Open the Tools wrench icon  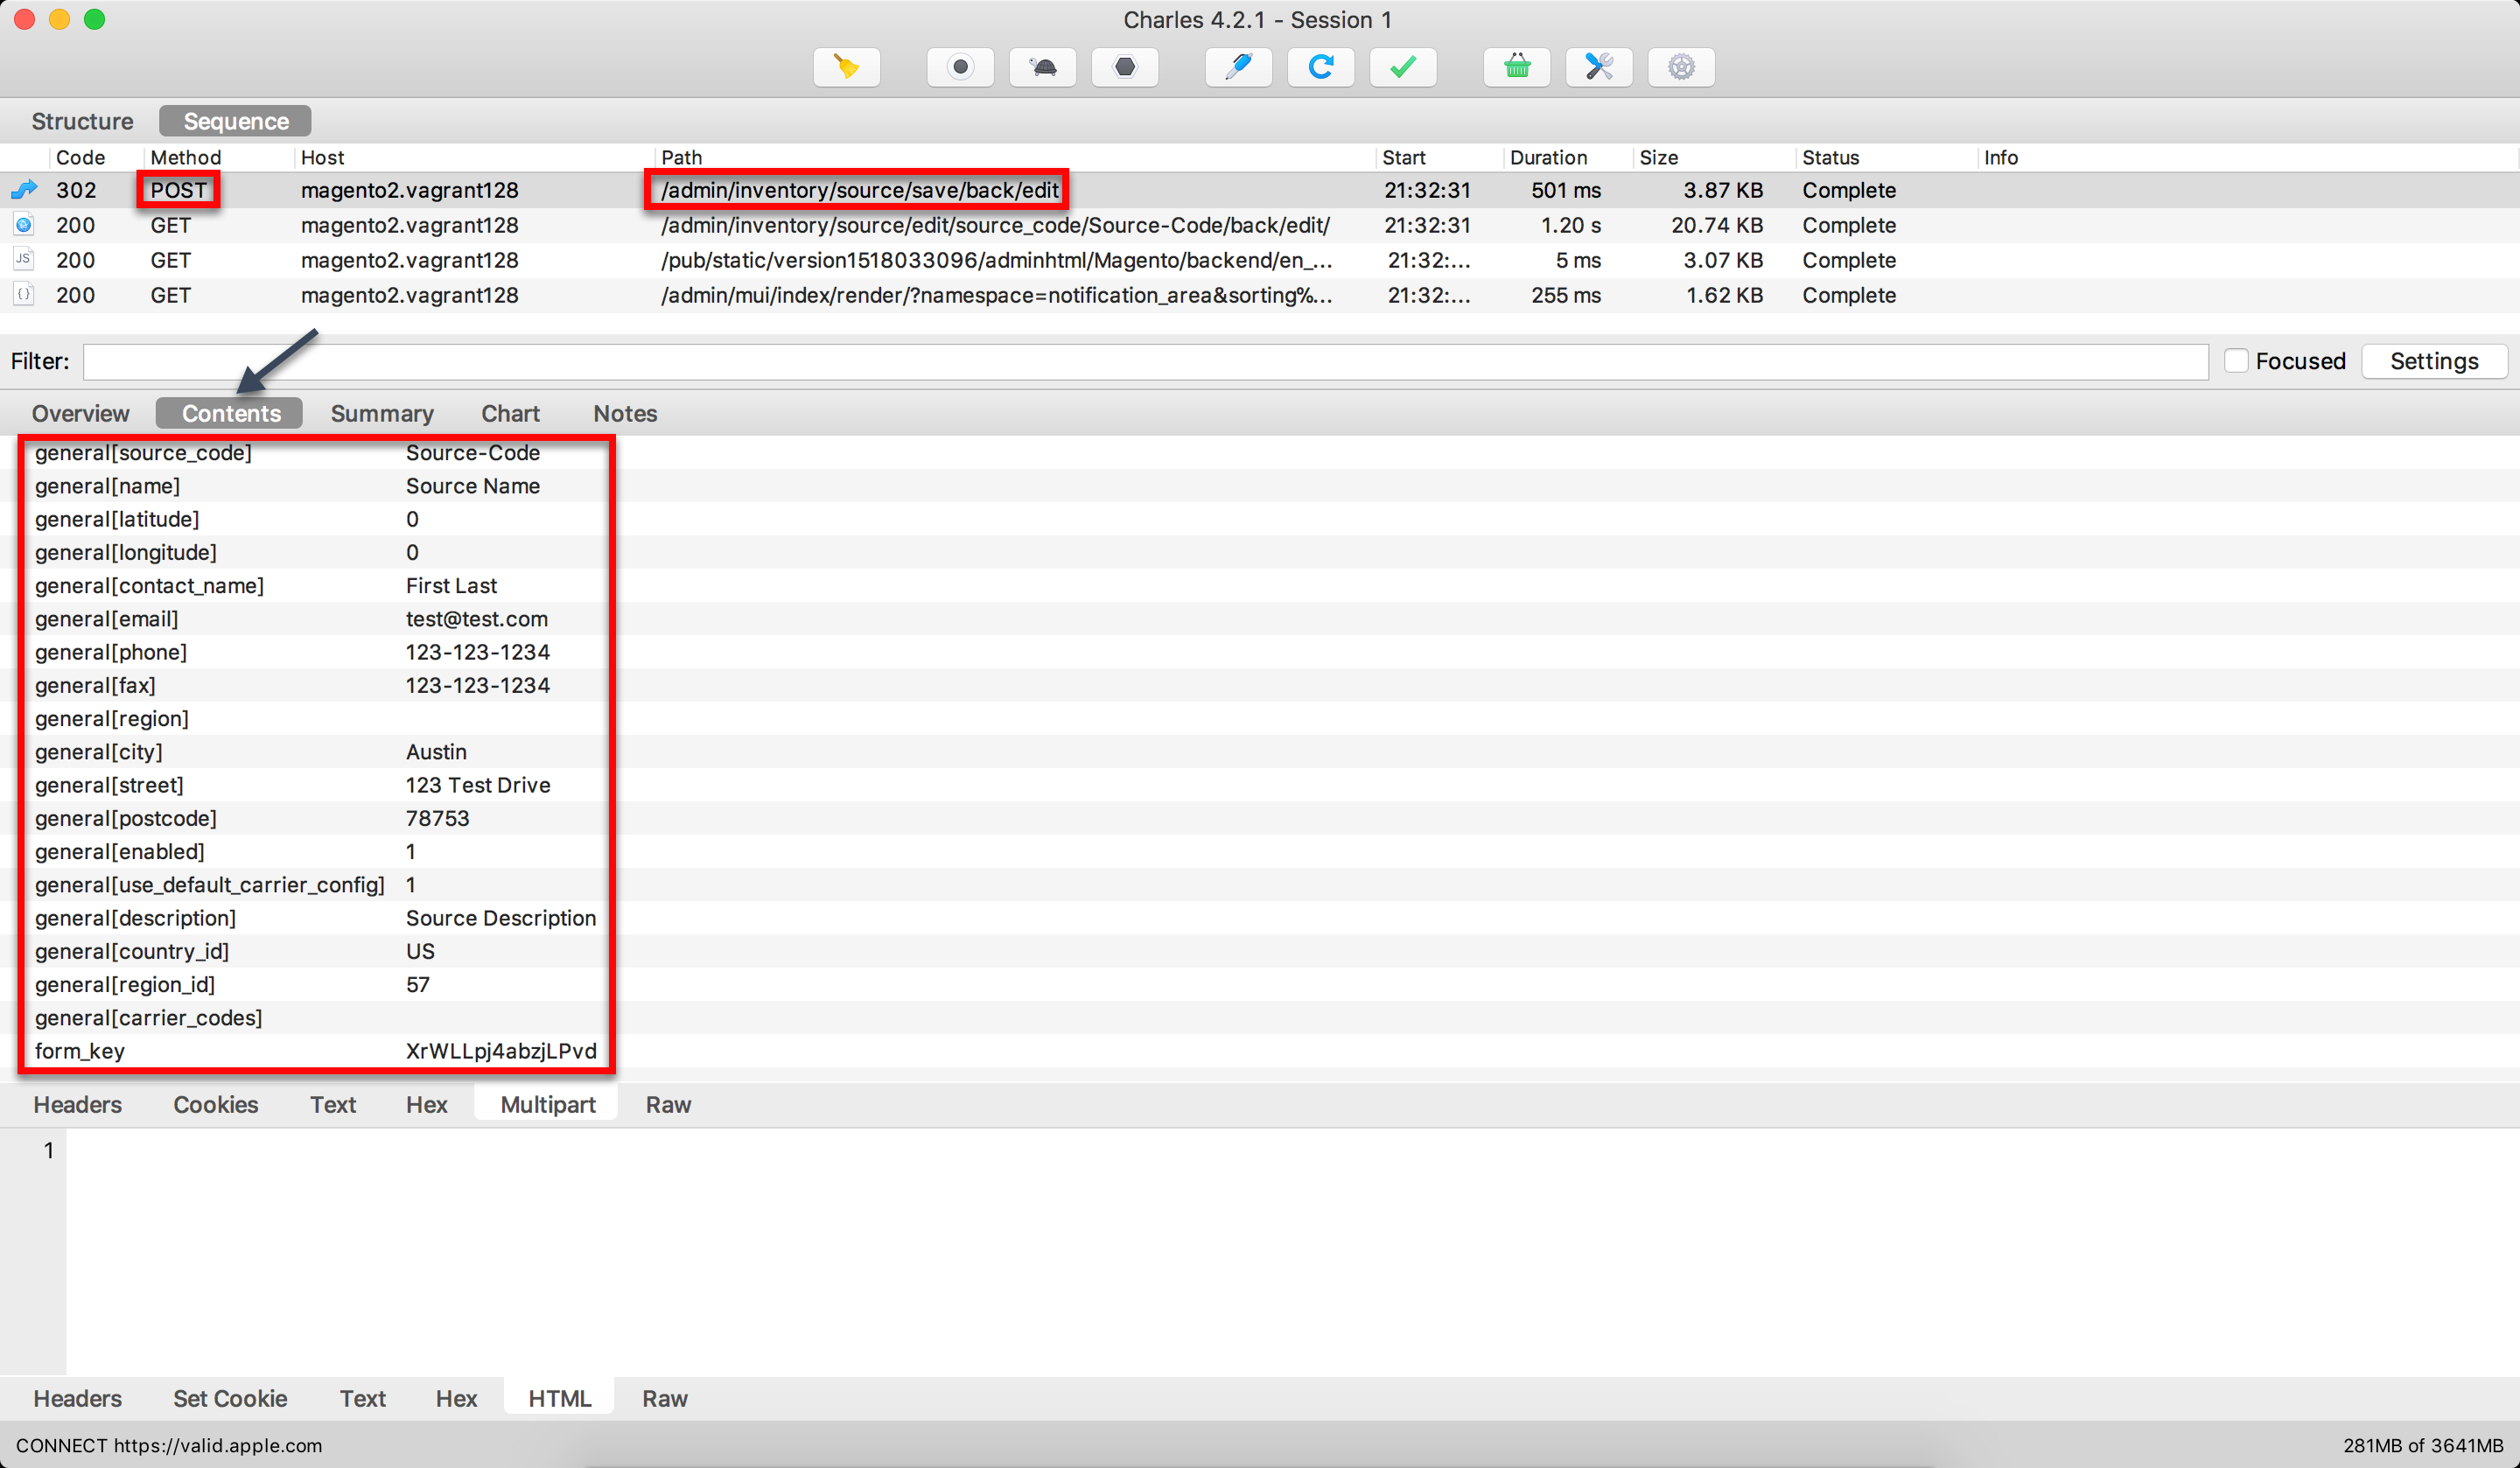pyautogui.click(x=1598, y=67)
